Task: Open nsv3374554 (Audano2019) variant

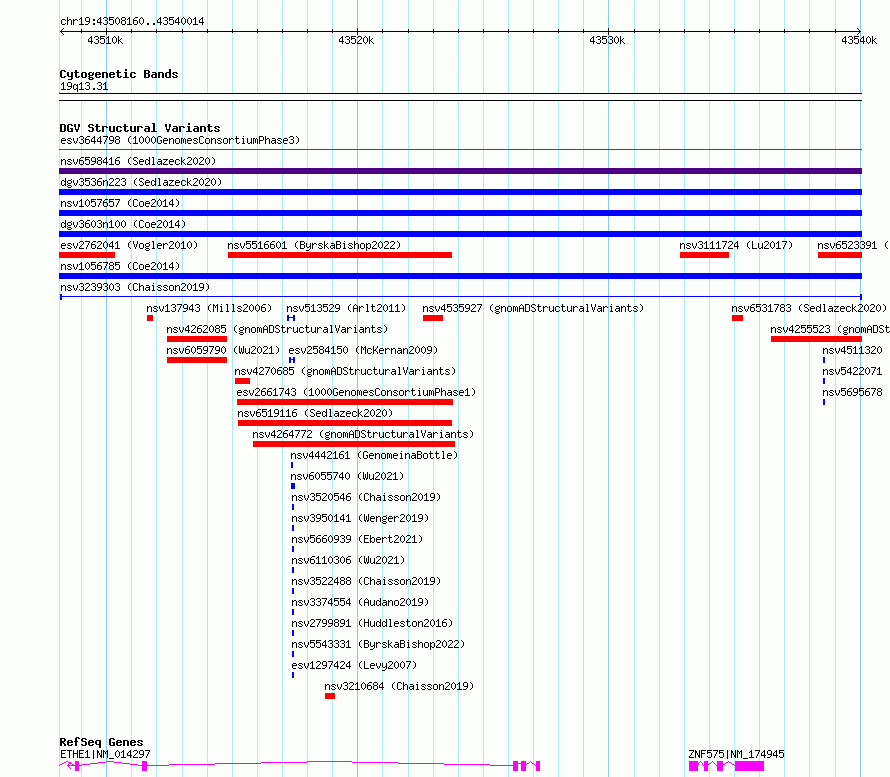Action: [360, 602]
